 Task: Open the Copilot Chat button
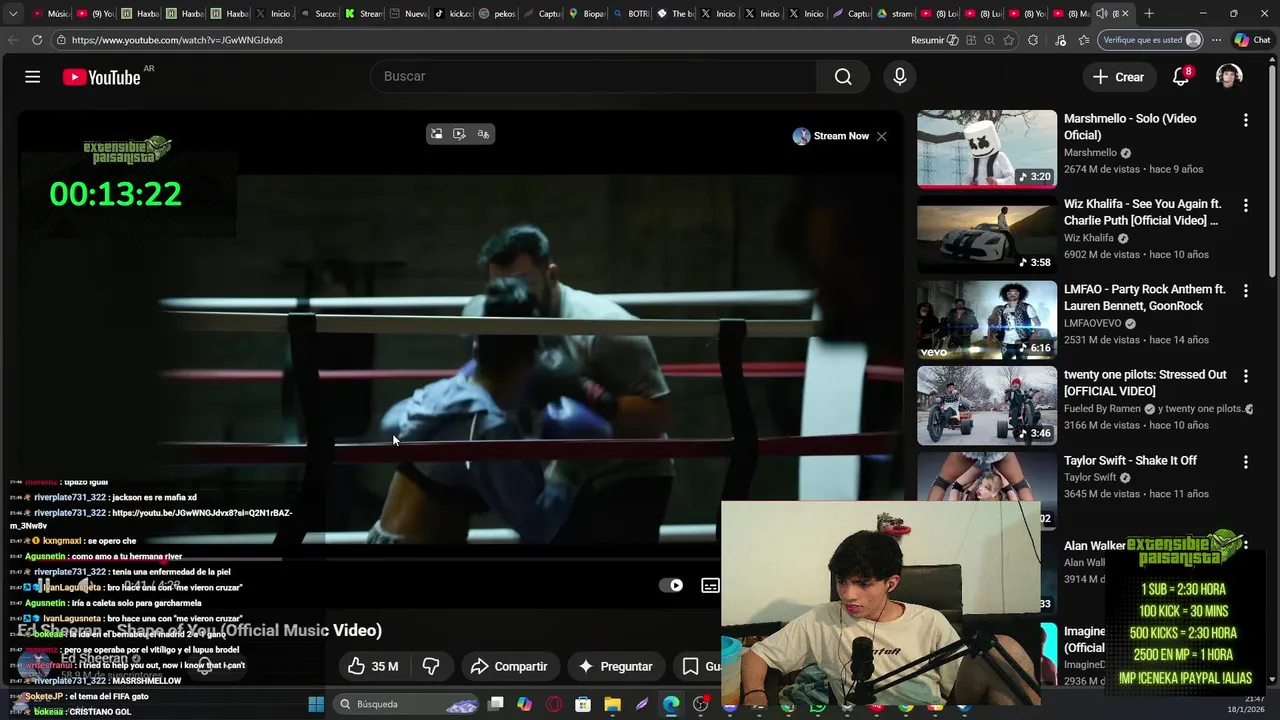click(x=1252, y=40)
